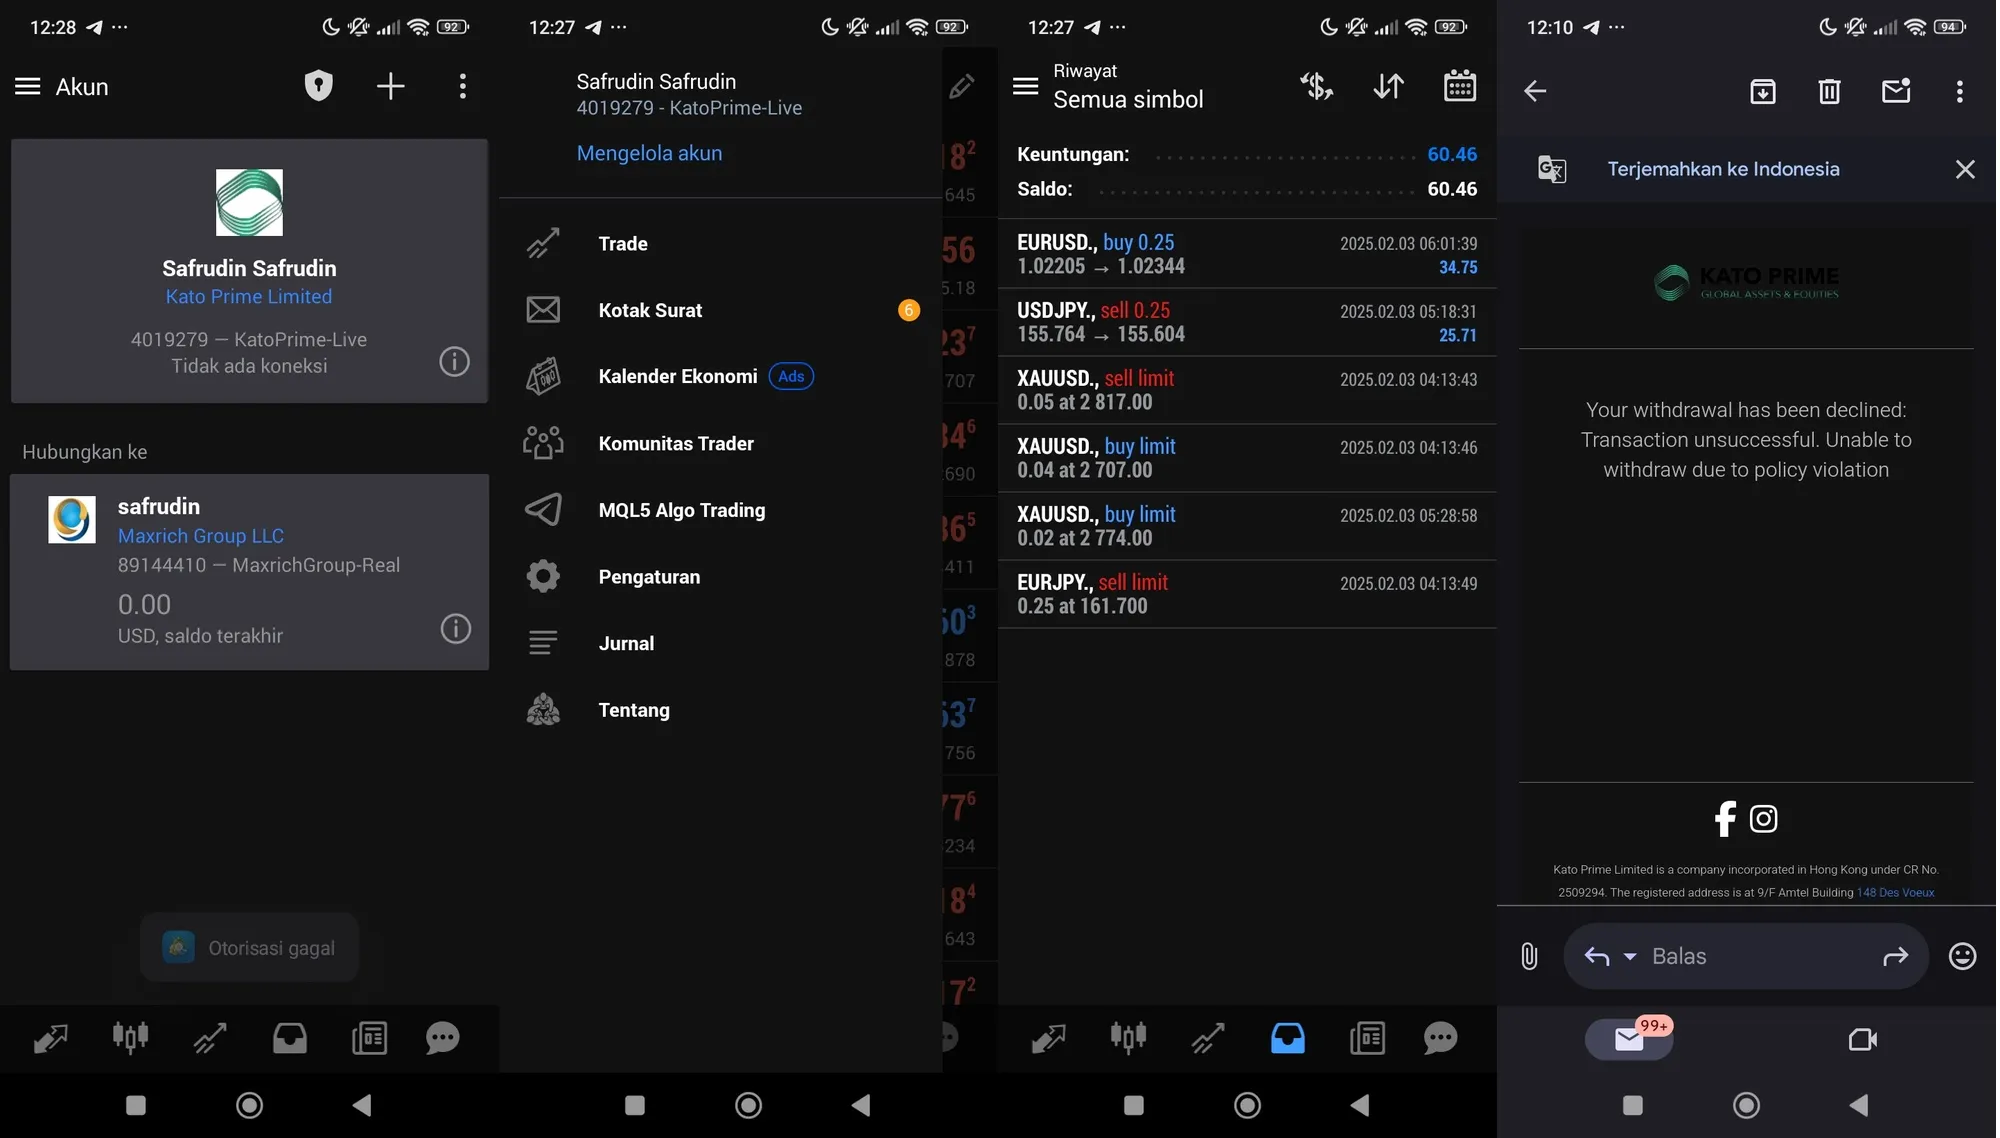The height and width of the screenshot is (1138, 2000).
Task: Open the Kato Prime Limited broker link
Action: click(x=249, y=297)
